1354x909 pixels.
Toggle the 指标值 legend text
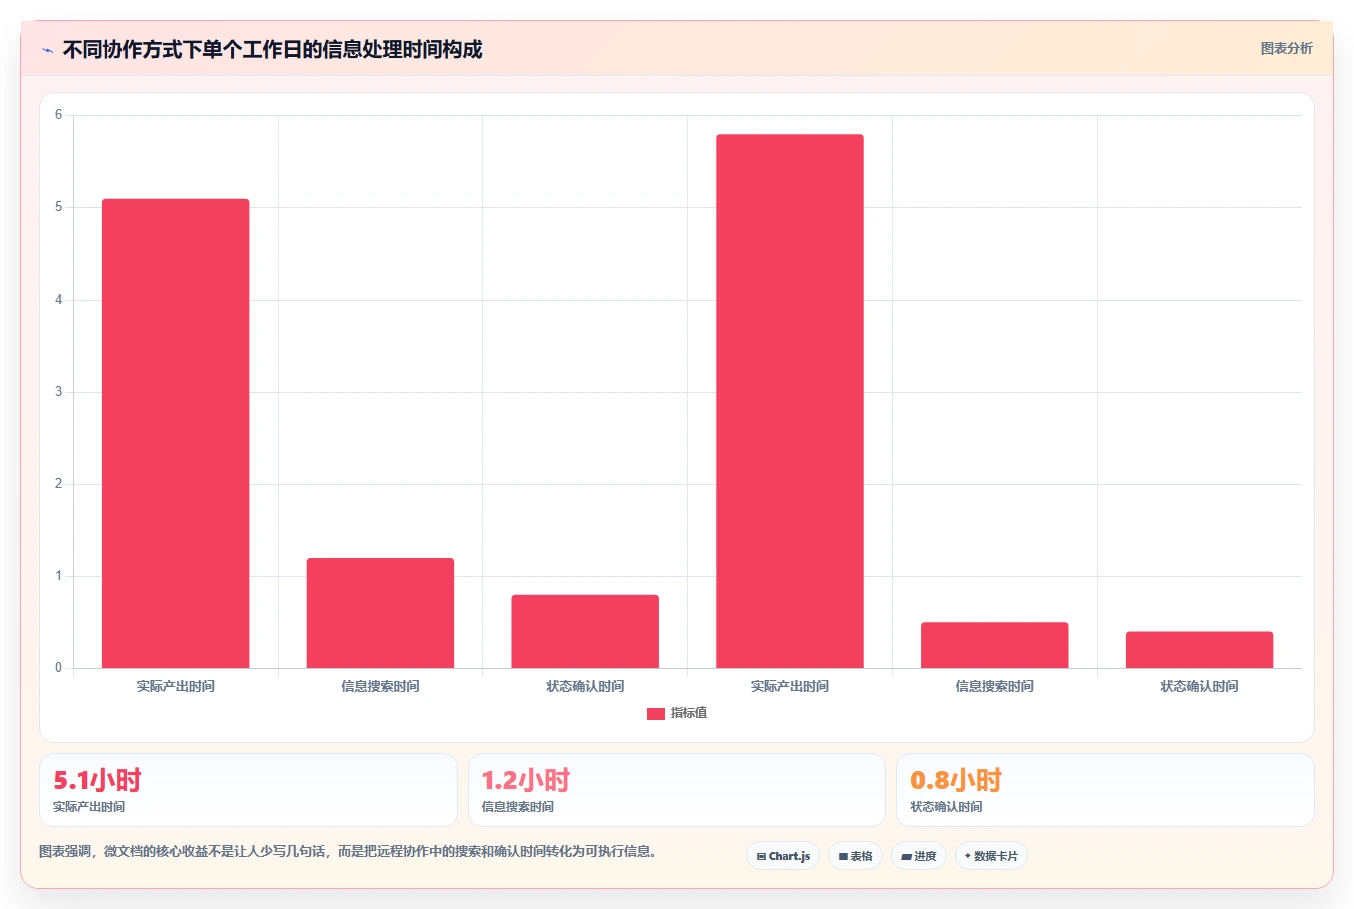(689, 713)
